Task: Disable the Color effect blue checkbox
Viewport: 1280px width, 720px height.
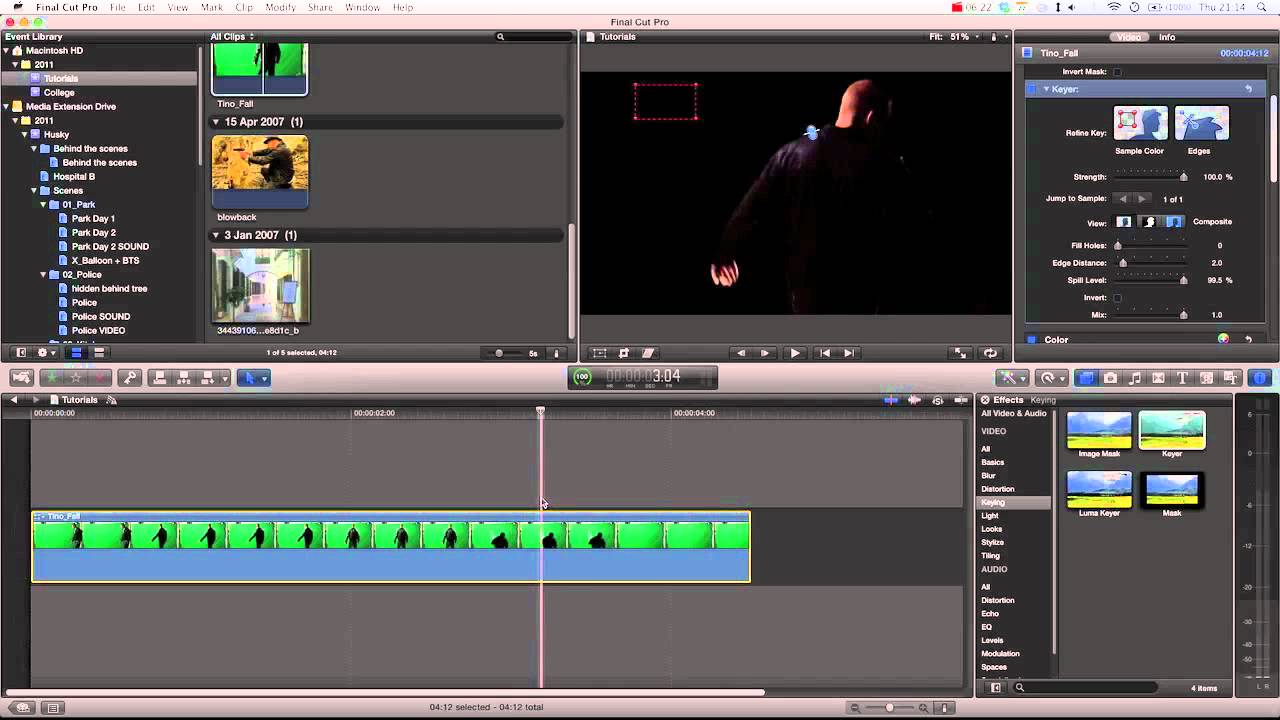Action: 1032,339
